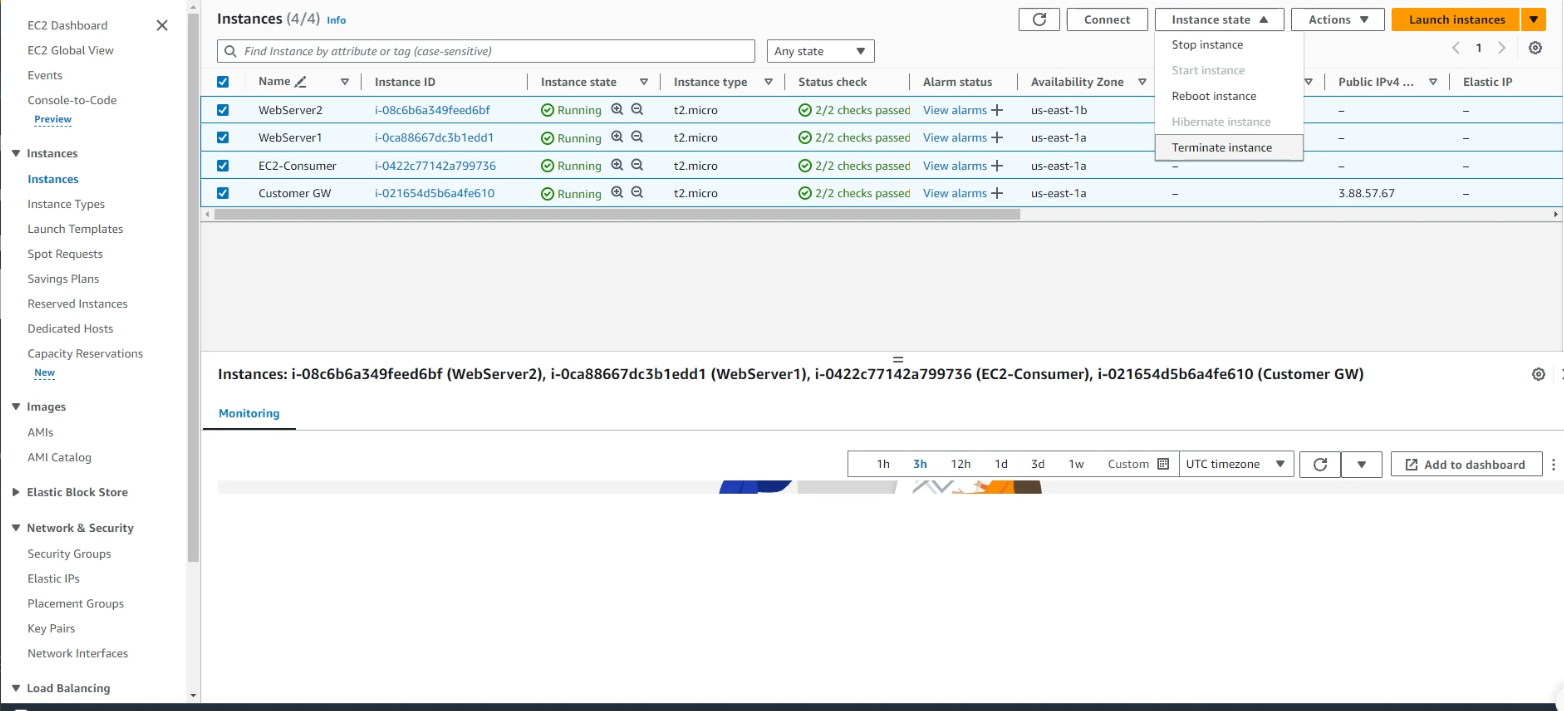Choose Terminate instance from the menu
Viewport: 1564px width, 711px height.
click(1221, 147)
